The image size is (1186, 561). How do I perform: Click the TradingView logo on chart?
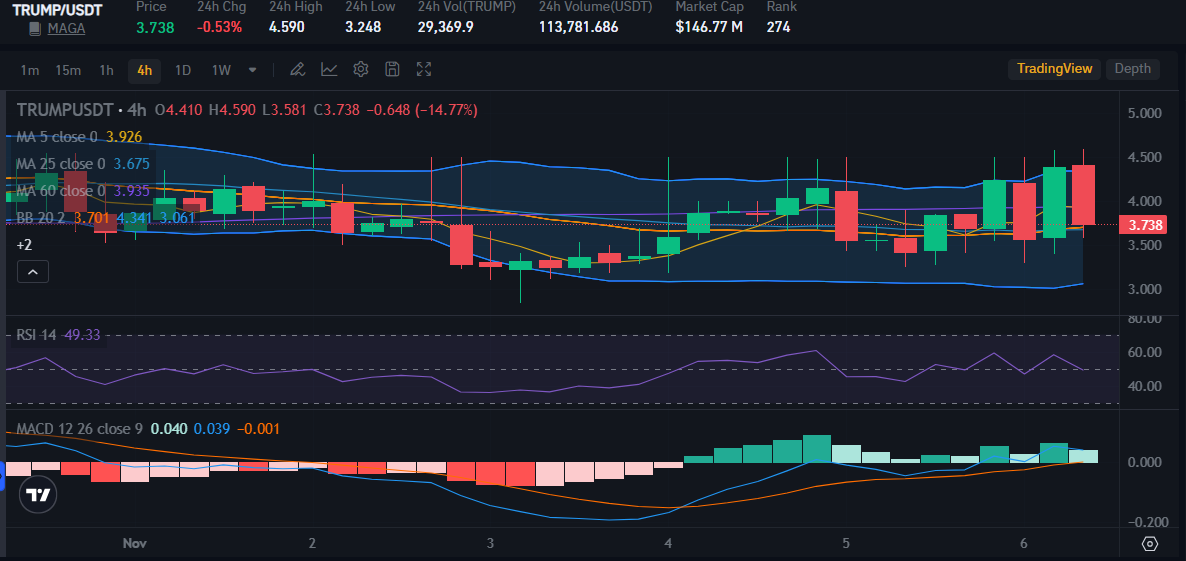[x=38, y=495]
